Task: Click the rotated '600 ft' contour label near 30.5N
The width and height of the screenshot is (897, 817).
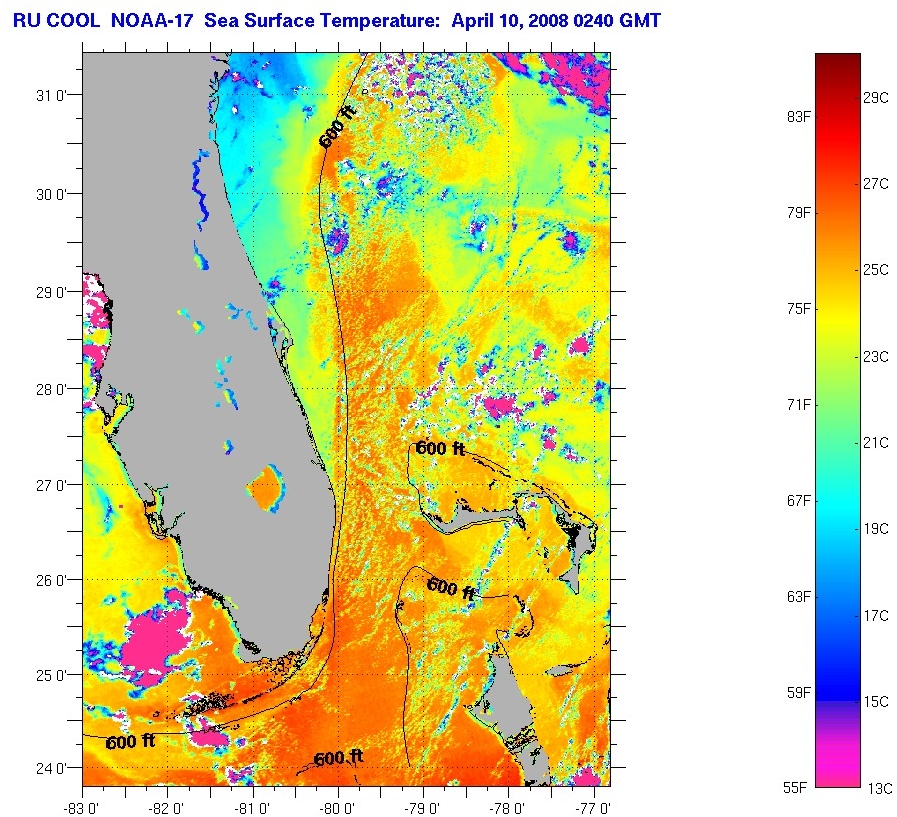Action: (338, 126)
